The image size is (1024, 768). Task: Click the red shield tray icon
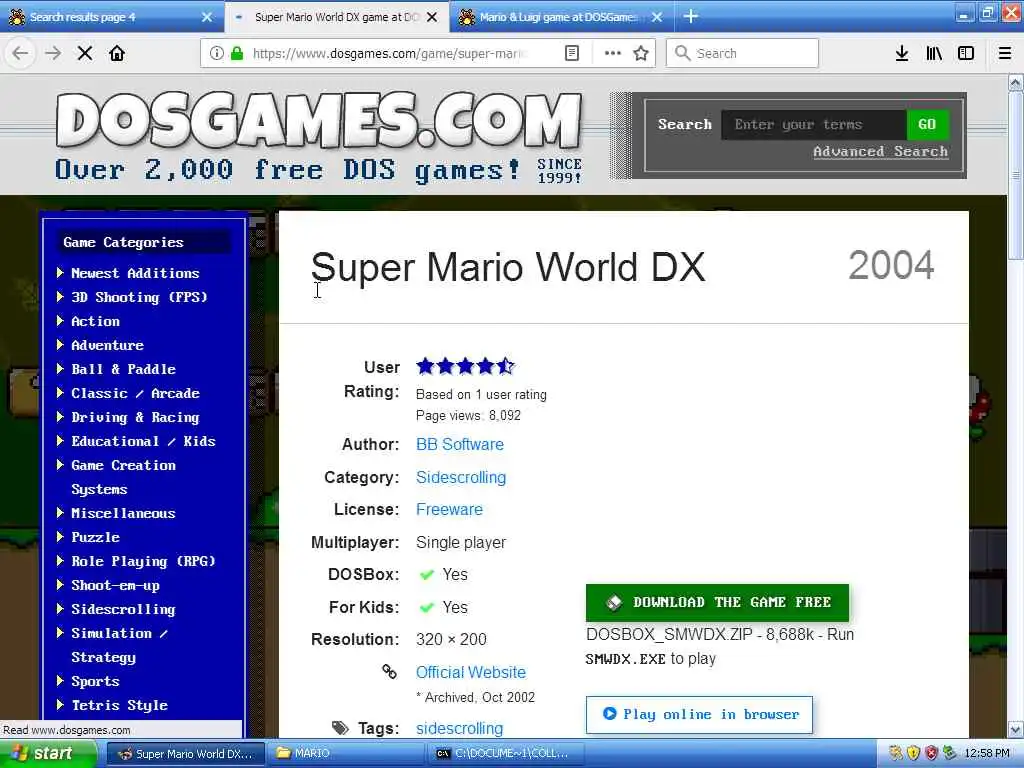931,753
